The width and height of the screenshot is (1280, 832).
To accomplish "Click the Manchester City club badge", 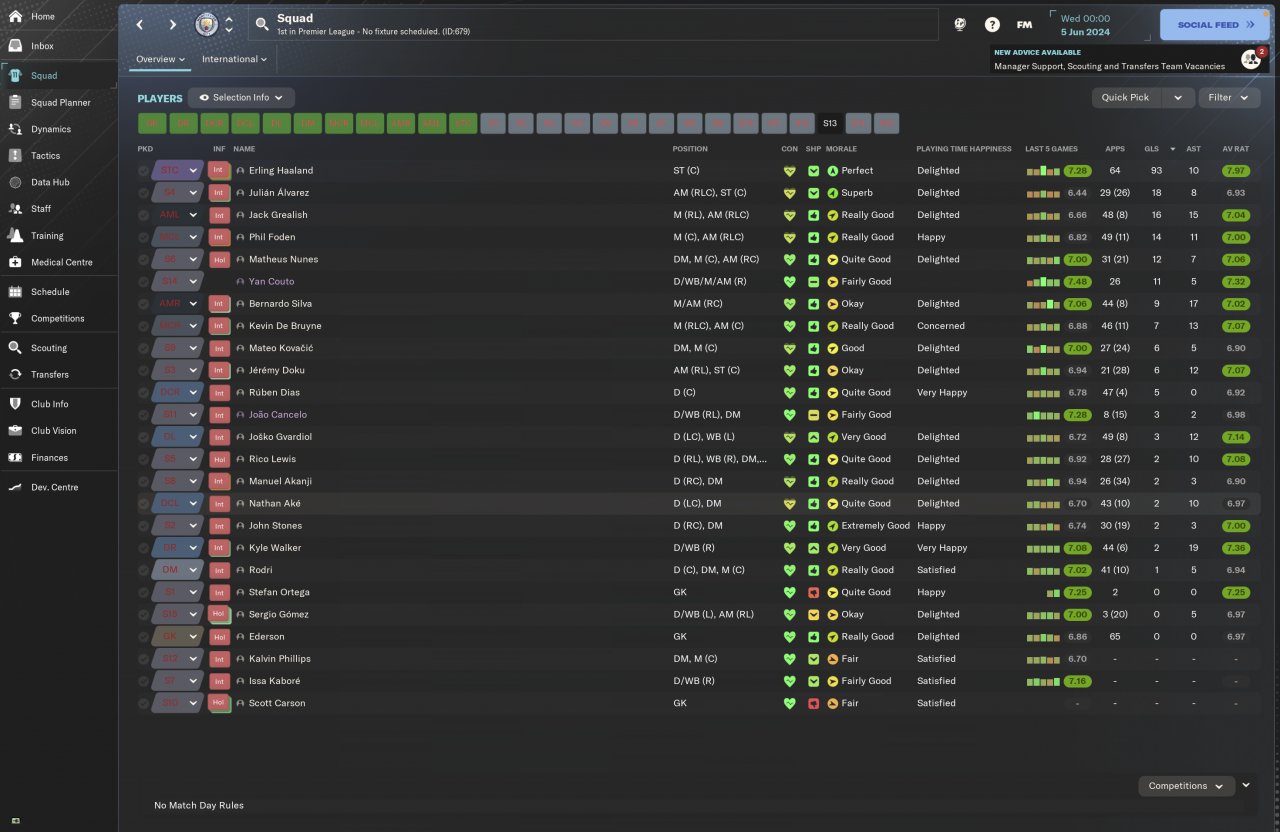I will coord(207,24).
